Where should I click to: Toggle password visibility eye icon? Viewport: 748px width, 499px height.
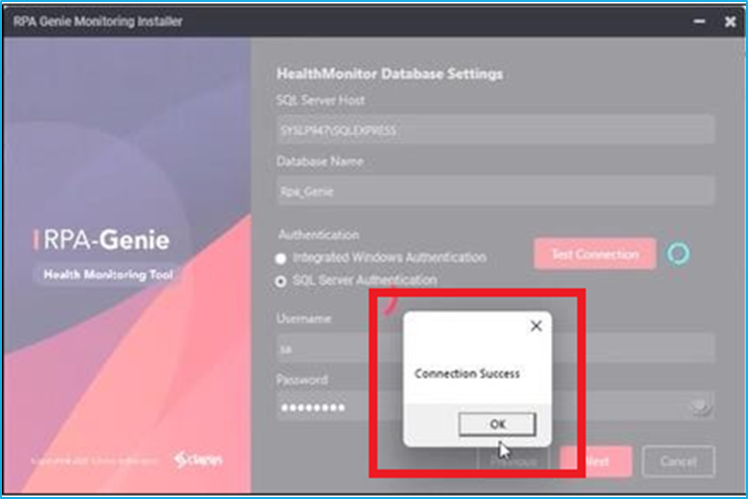(700, 406)
